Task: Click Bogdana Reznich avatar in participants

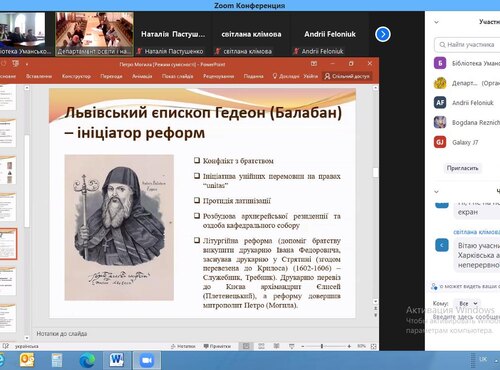Action: pos(440,122)
